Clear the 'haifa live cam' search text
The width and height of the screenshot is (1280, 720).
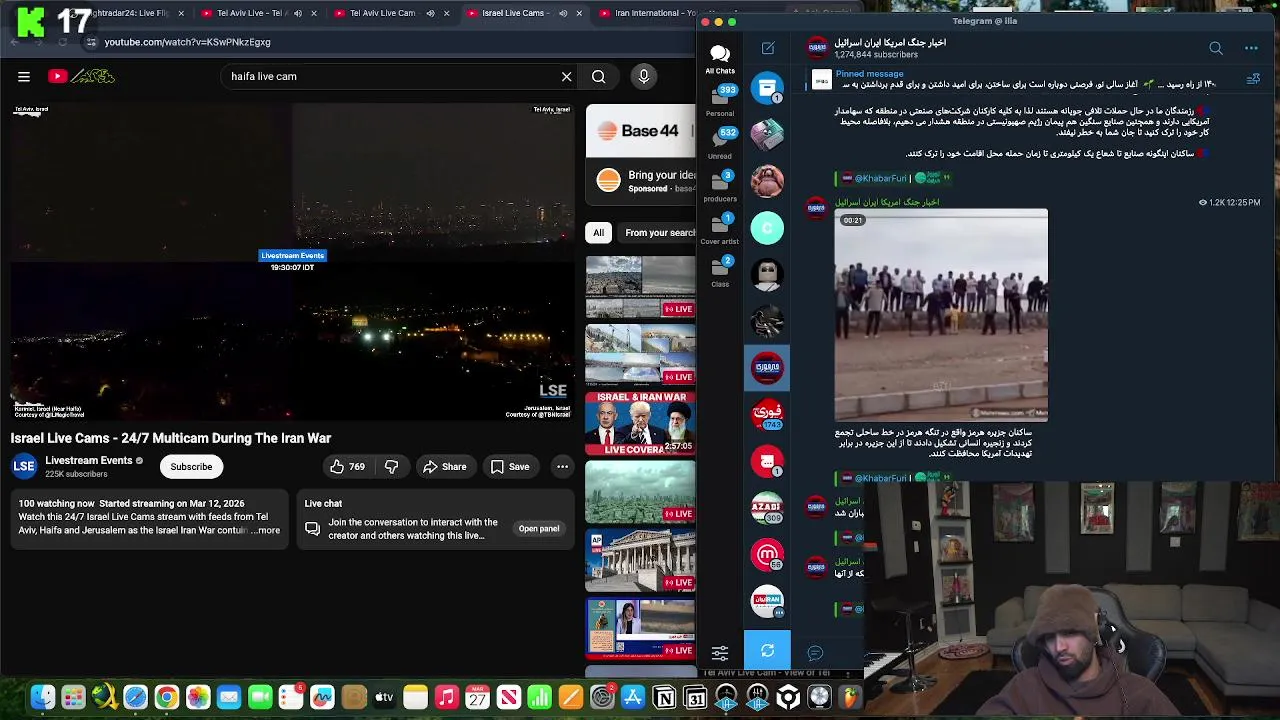click(x=566, y=76)
